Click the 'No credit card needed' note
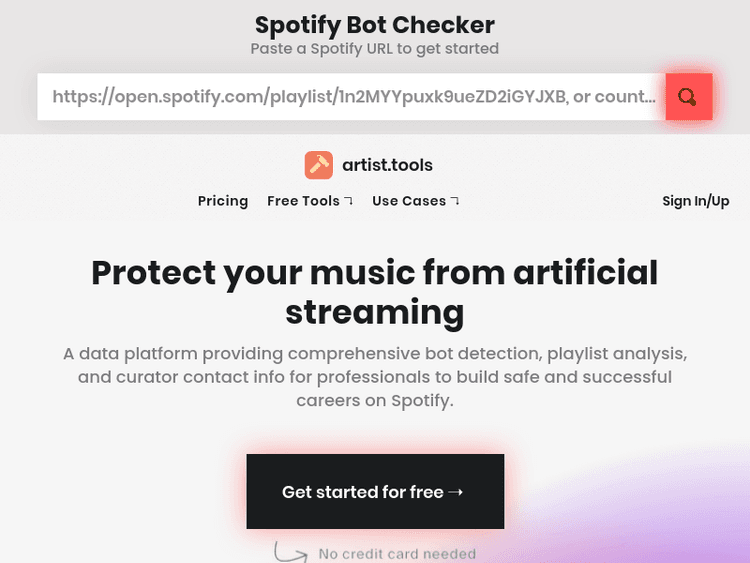750x563 pixels. tap(397, 554)
